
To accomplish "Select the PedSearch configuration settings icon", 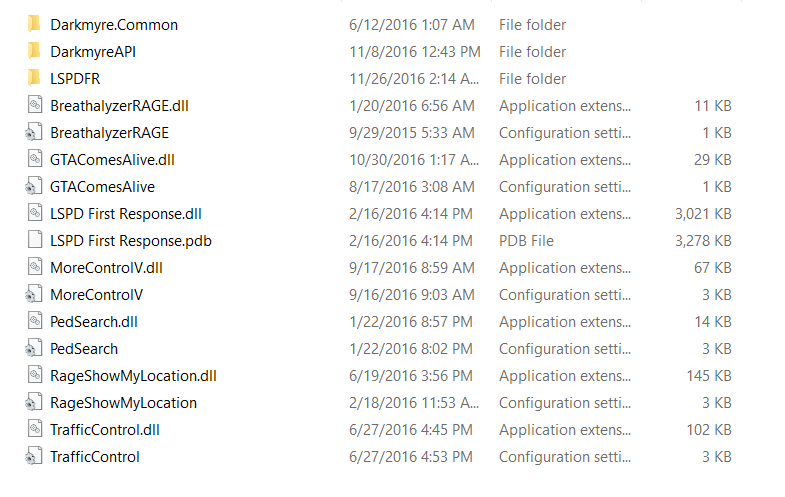I will tap(34, 348).
